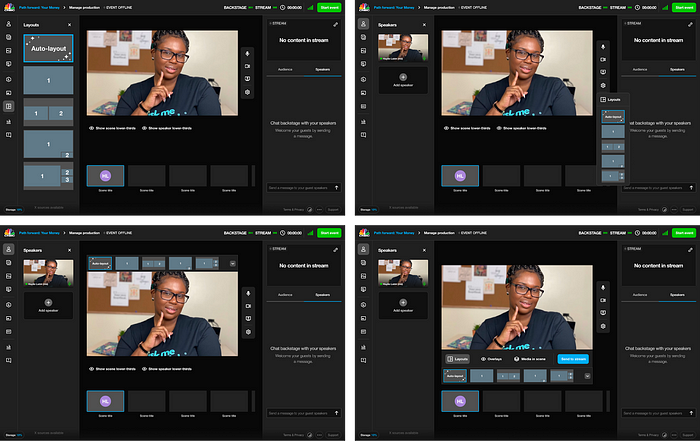This screenshot has width=700, height=441.
Task: Click screen-share icon beside video in bottom-left screenshot
Action: pyautogui.click(x=248, y=319)
